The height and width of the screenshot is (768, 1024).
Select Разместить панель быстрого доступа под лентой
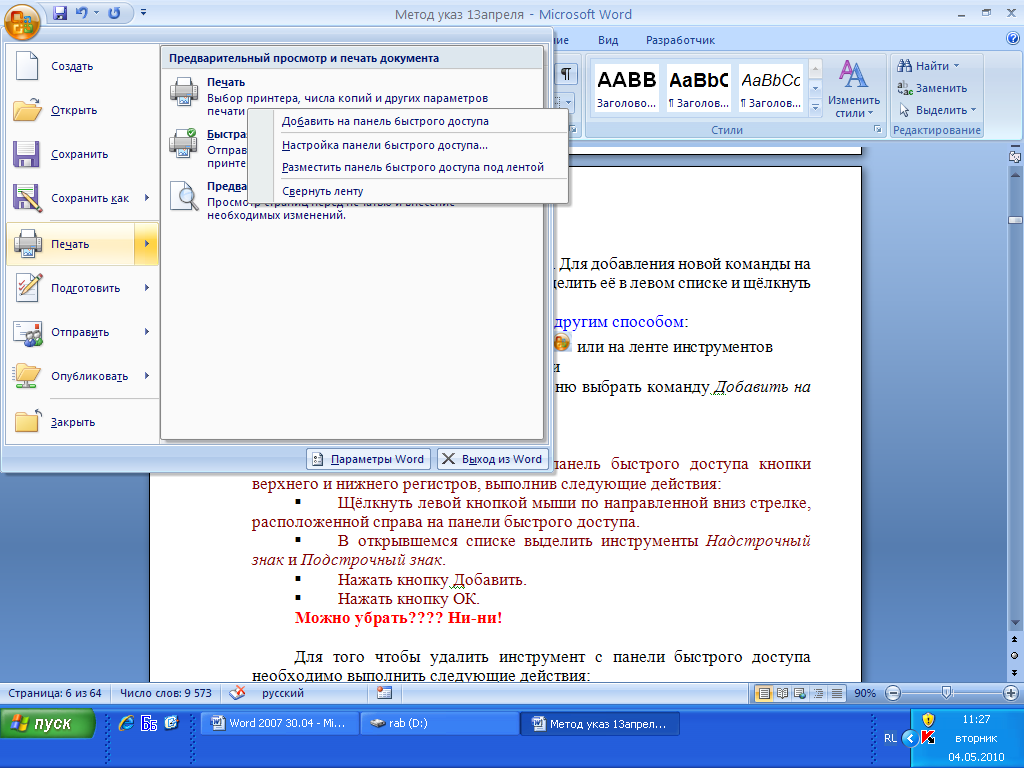[x=408, y=167]
